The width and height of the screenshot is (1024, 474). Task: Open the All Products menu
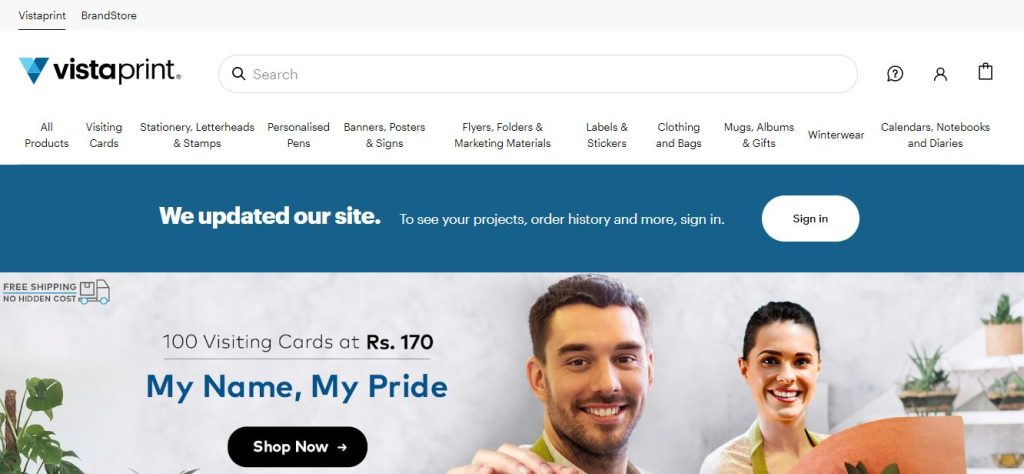pyautogui.click(x=46, y=135)
